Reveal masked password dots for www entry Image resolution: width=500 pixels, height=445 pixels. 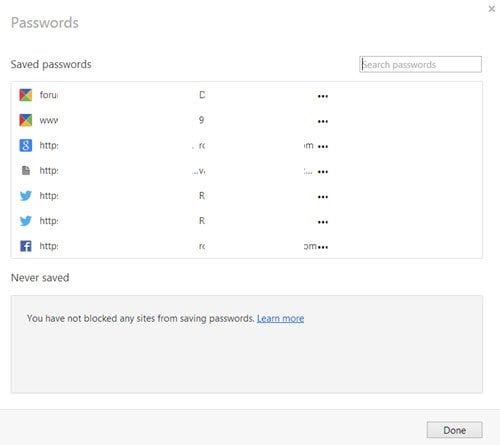(x=323, y=122)
